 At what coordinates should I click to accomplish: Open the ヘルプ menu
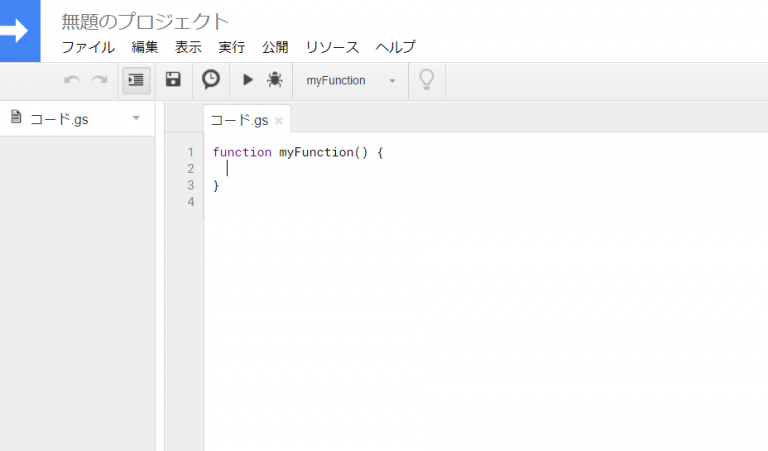point(396,47)
